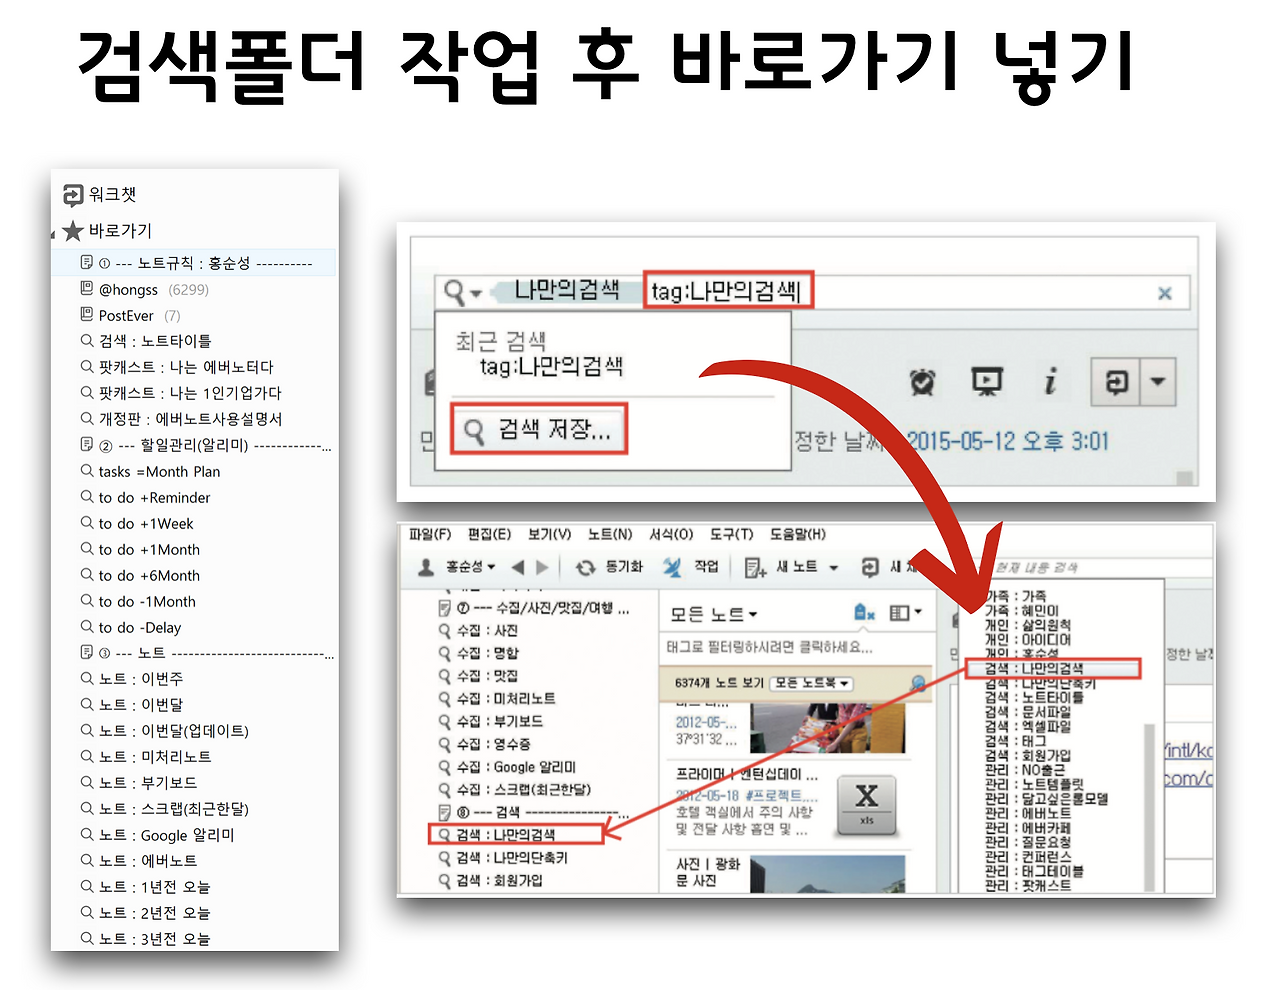The width and height of the screenshot is (1280, 990).
Task: Create a note with the 새 노트 icon
Action: pos(755,566)
